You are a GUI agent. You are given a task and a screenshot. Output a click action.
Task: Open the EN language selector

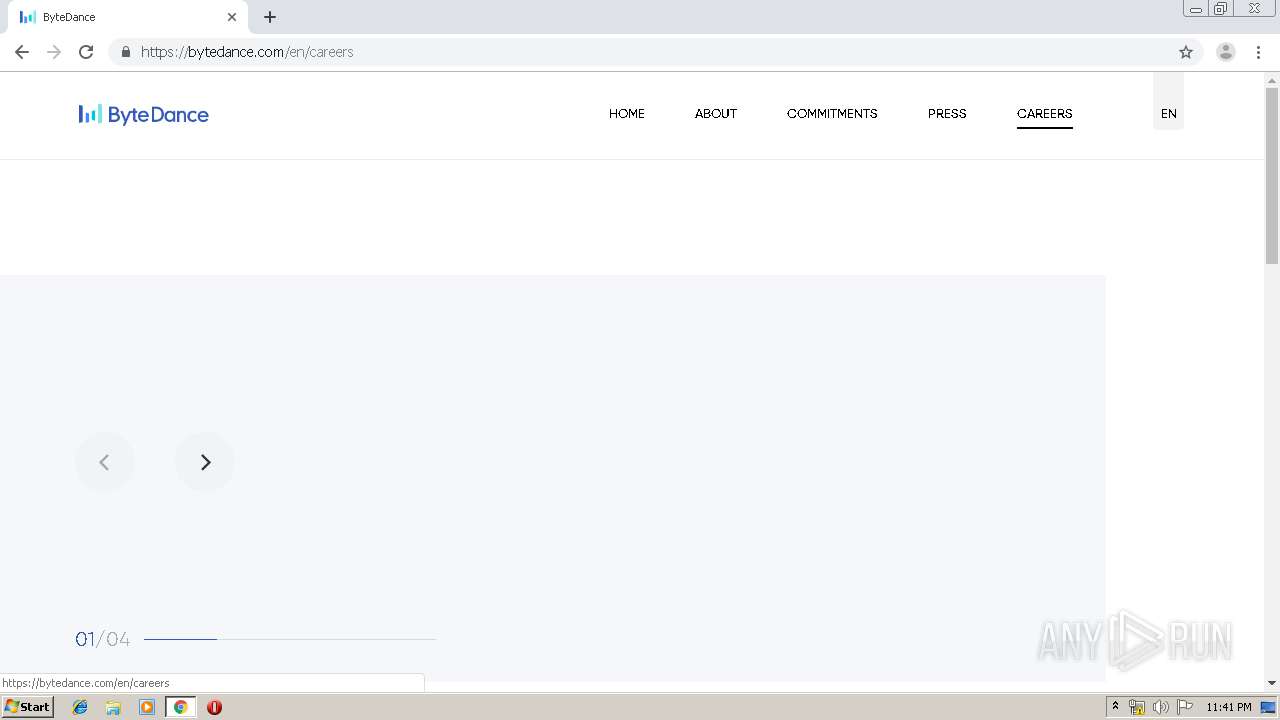(x=1168, y=114)
